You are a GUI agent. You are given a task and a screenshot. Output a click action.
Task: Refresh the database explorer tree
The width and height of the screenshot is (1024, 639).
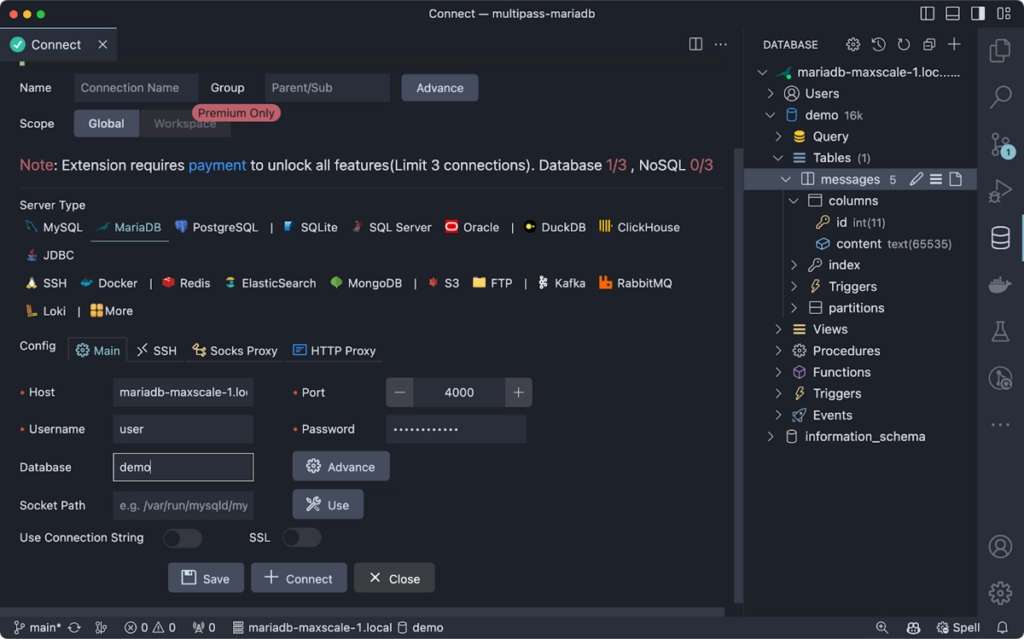[x=903, y=44]
